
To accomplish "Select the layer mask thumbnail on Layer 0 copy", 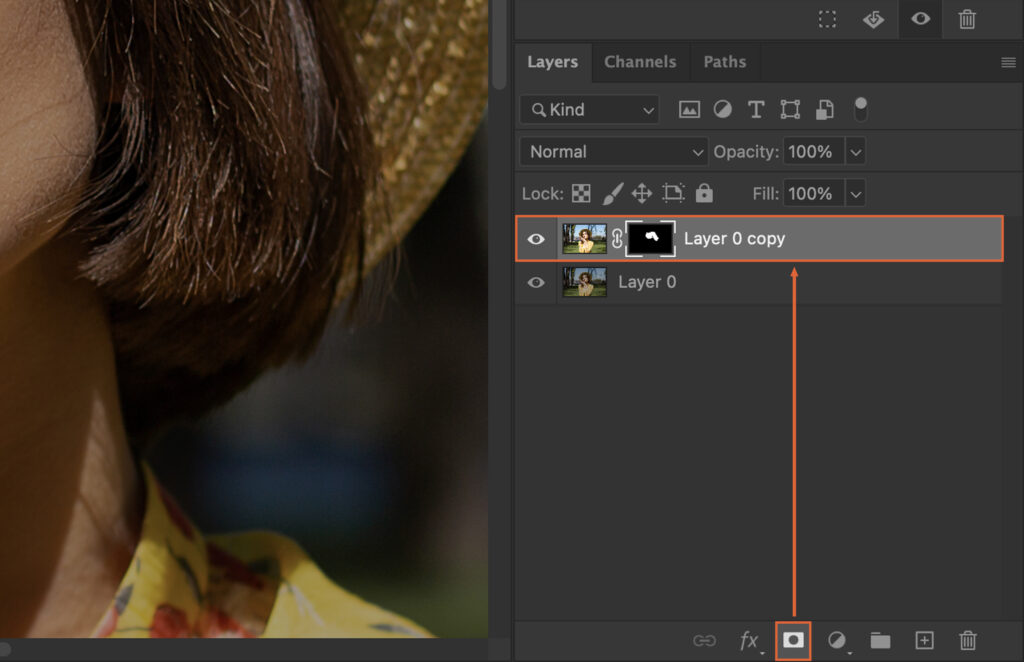I will pyautogui.click(x=651, y=238).
